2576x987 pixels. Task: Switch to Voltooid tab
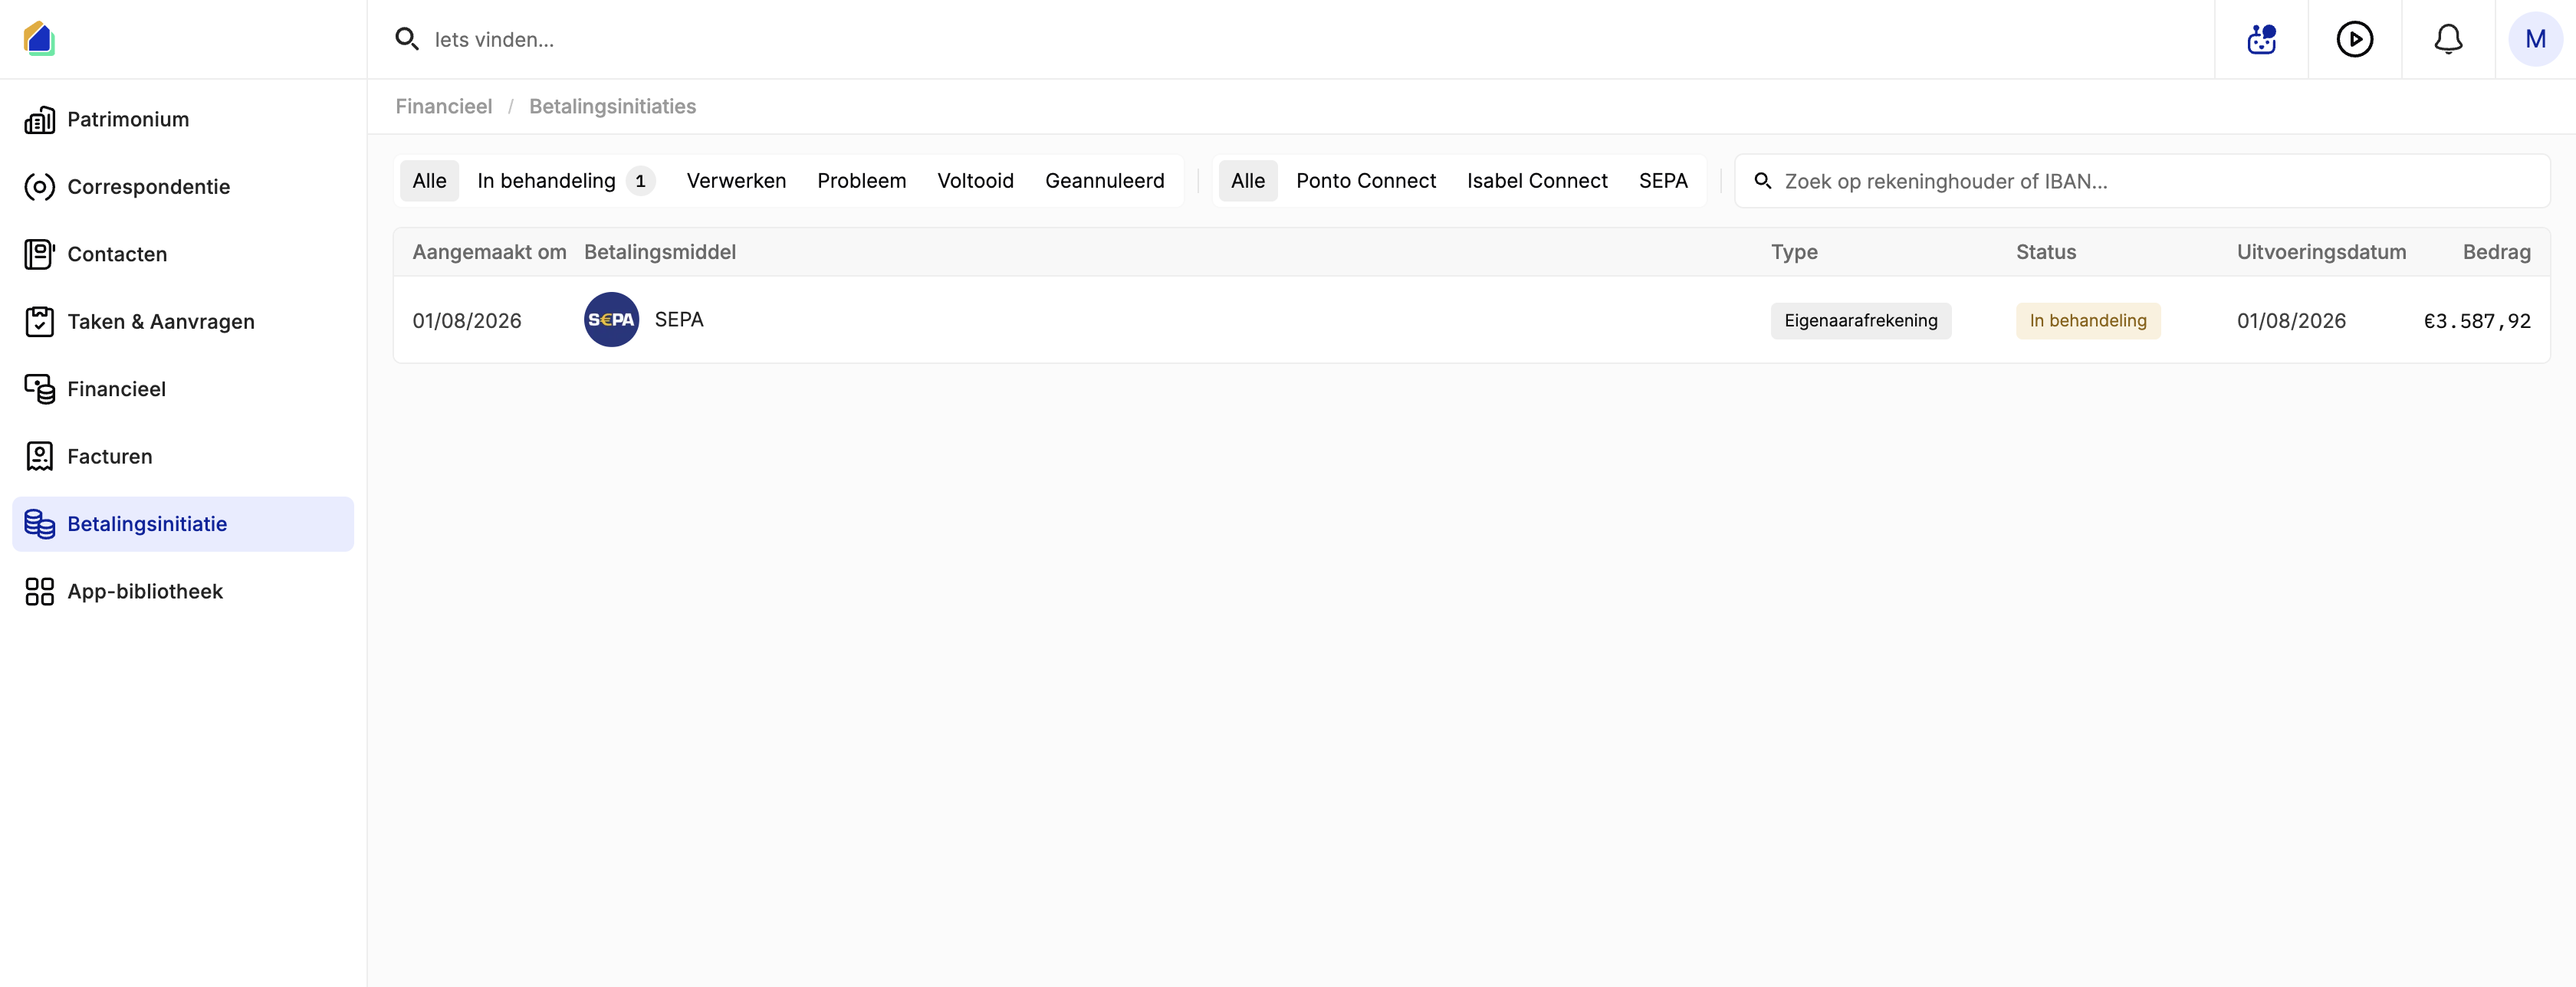click(975, 181)
